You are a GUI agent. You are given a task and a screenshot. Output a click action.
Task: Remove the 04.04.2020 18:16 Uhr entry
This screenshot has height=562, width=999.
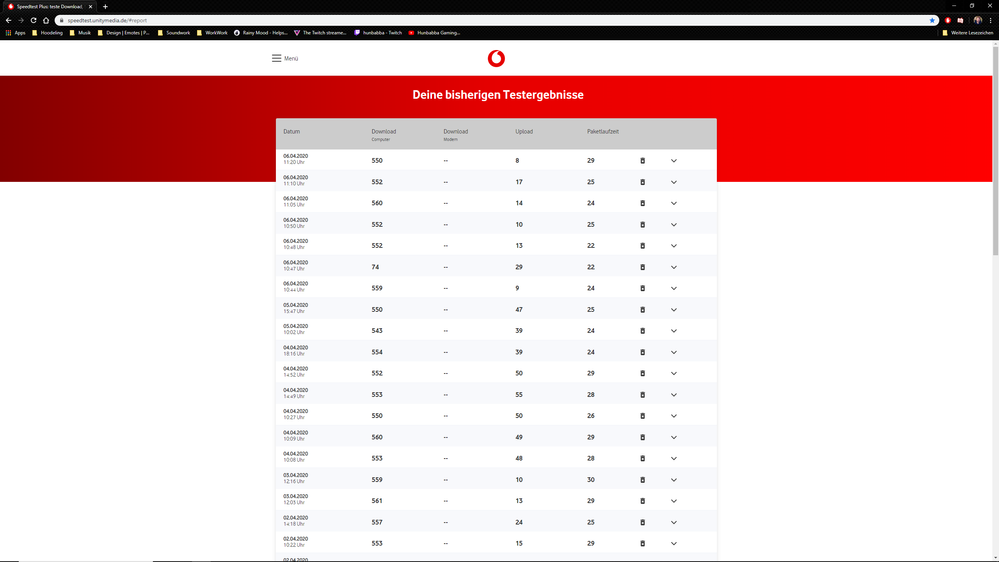pos(642,352)
